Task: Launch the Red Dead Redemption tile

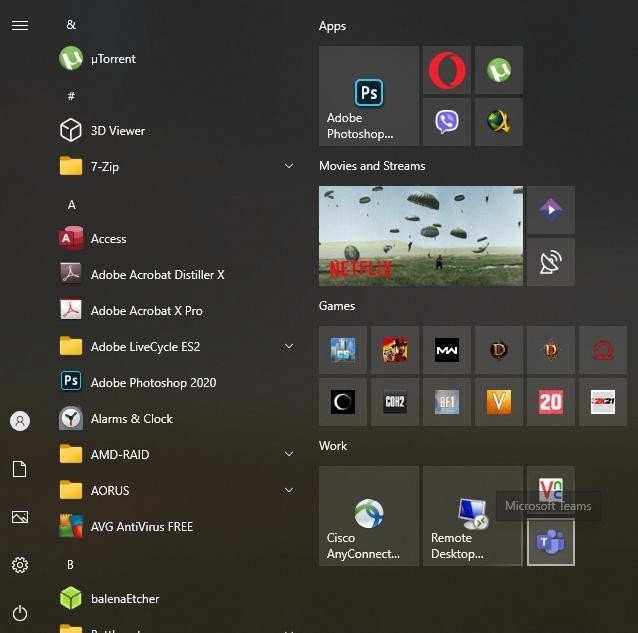Action: tap(395, 350)
